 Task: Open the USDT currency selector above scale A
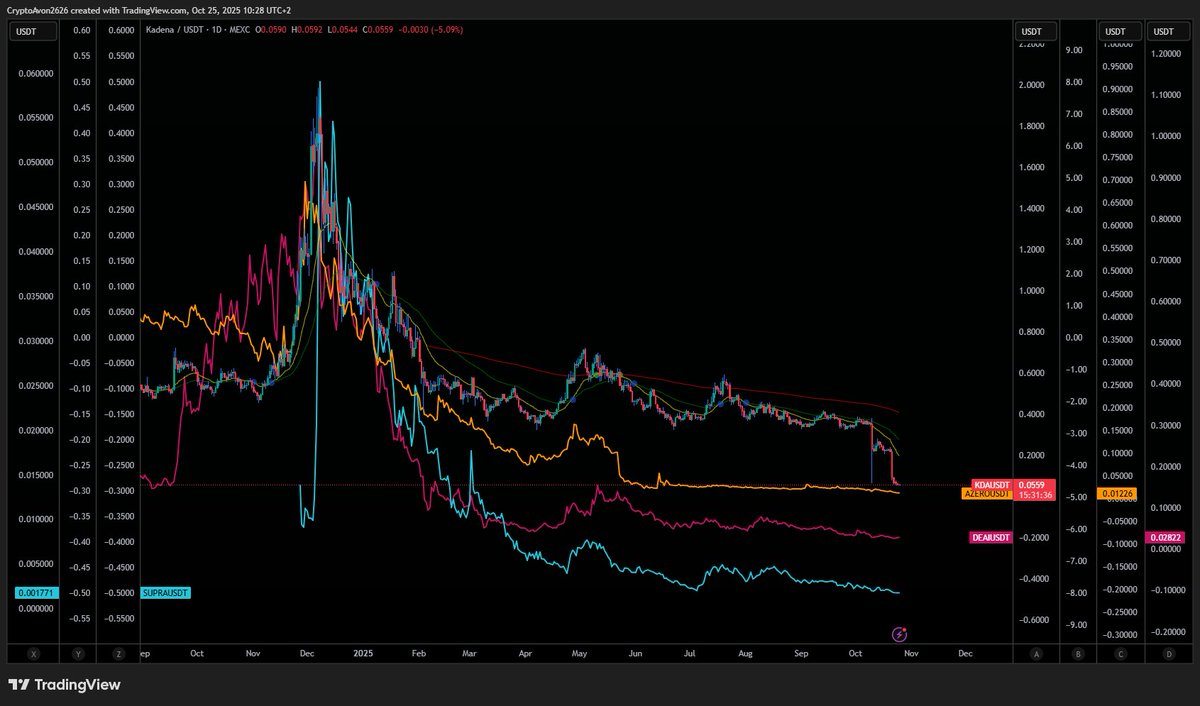tap(1034, 32)
